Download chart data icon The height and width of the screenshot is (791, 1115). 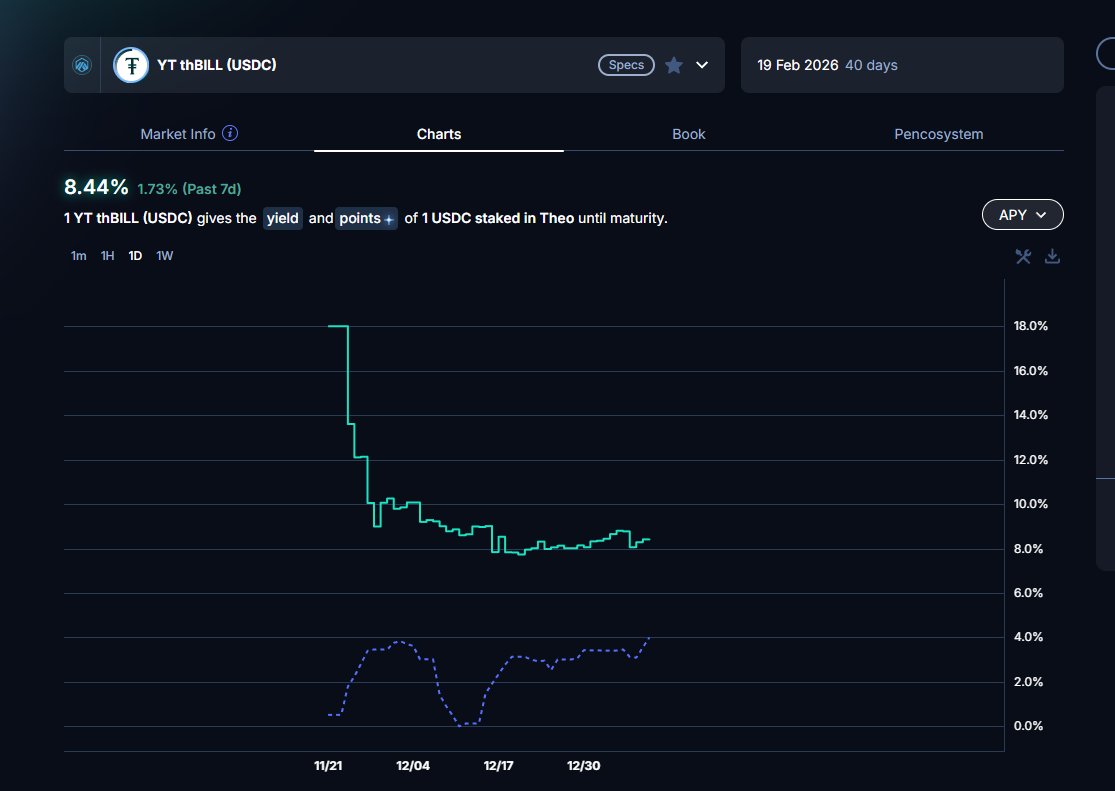1052,257
